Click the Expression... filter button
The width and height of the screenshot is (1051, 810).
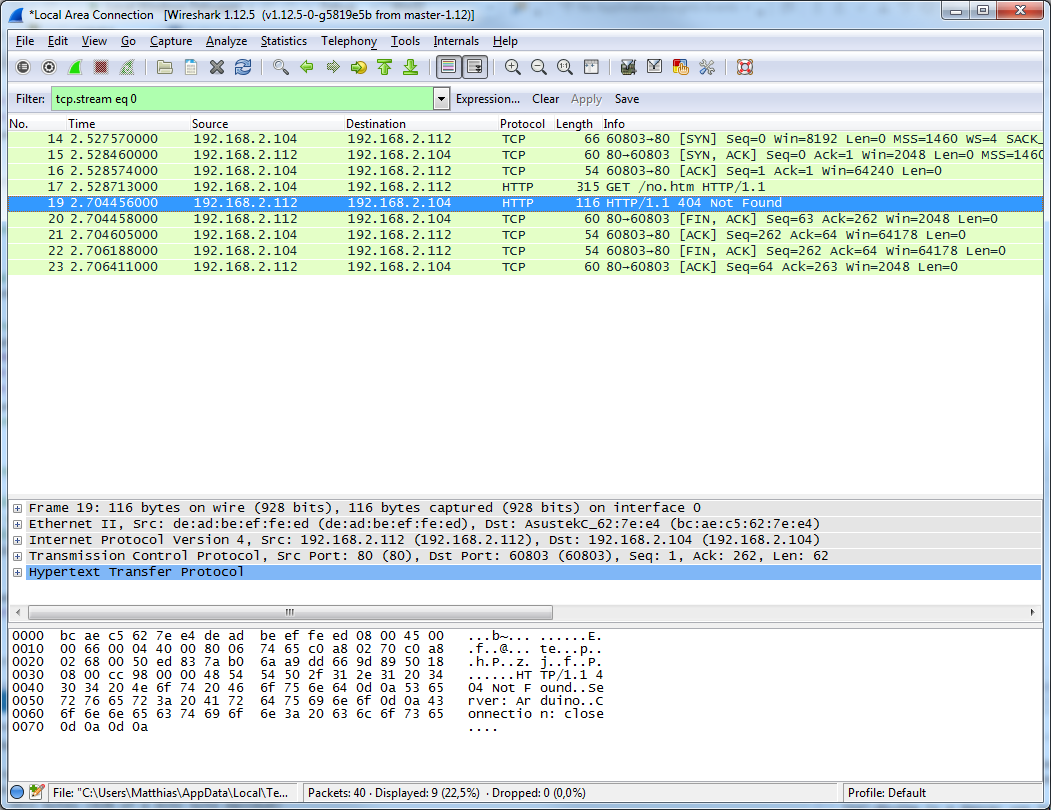tap(488, 99)
